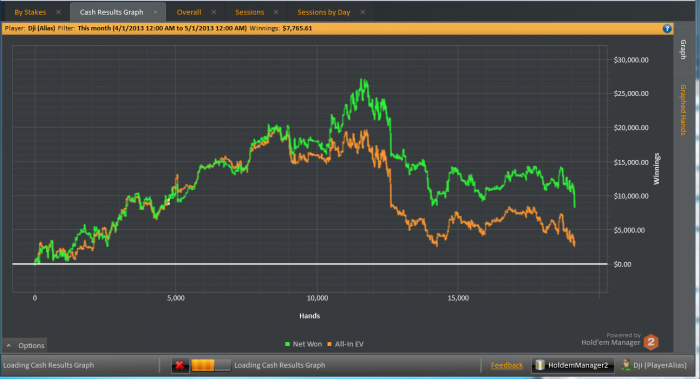
Task: Click the filter date range text
Action: click(x=162, y=28)
